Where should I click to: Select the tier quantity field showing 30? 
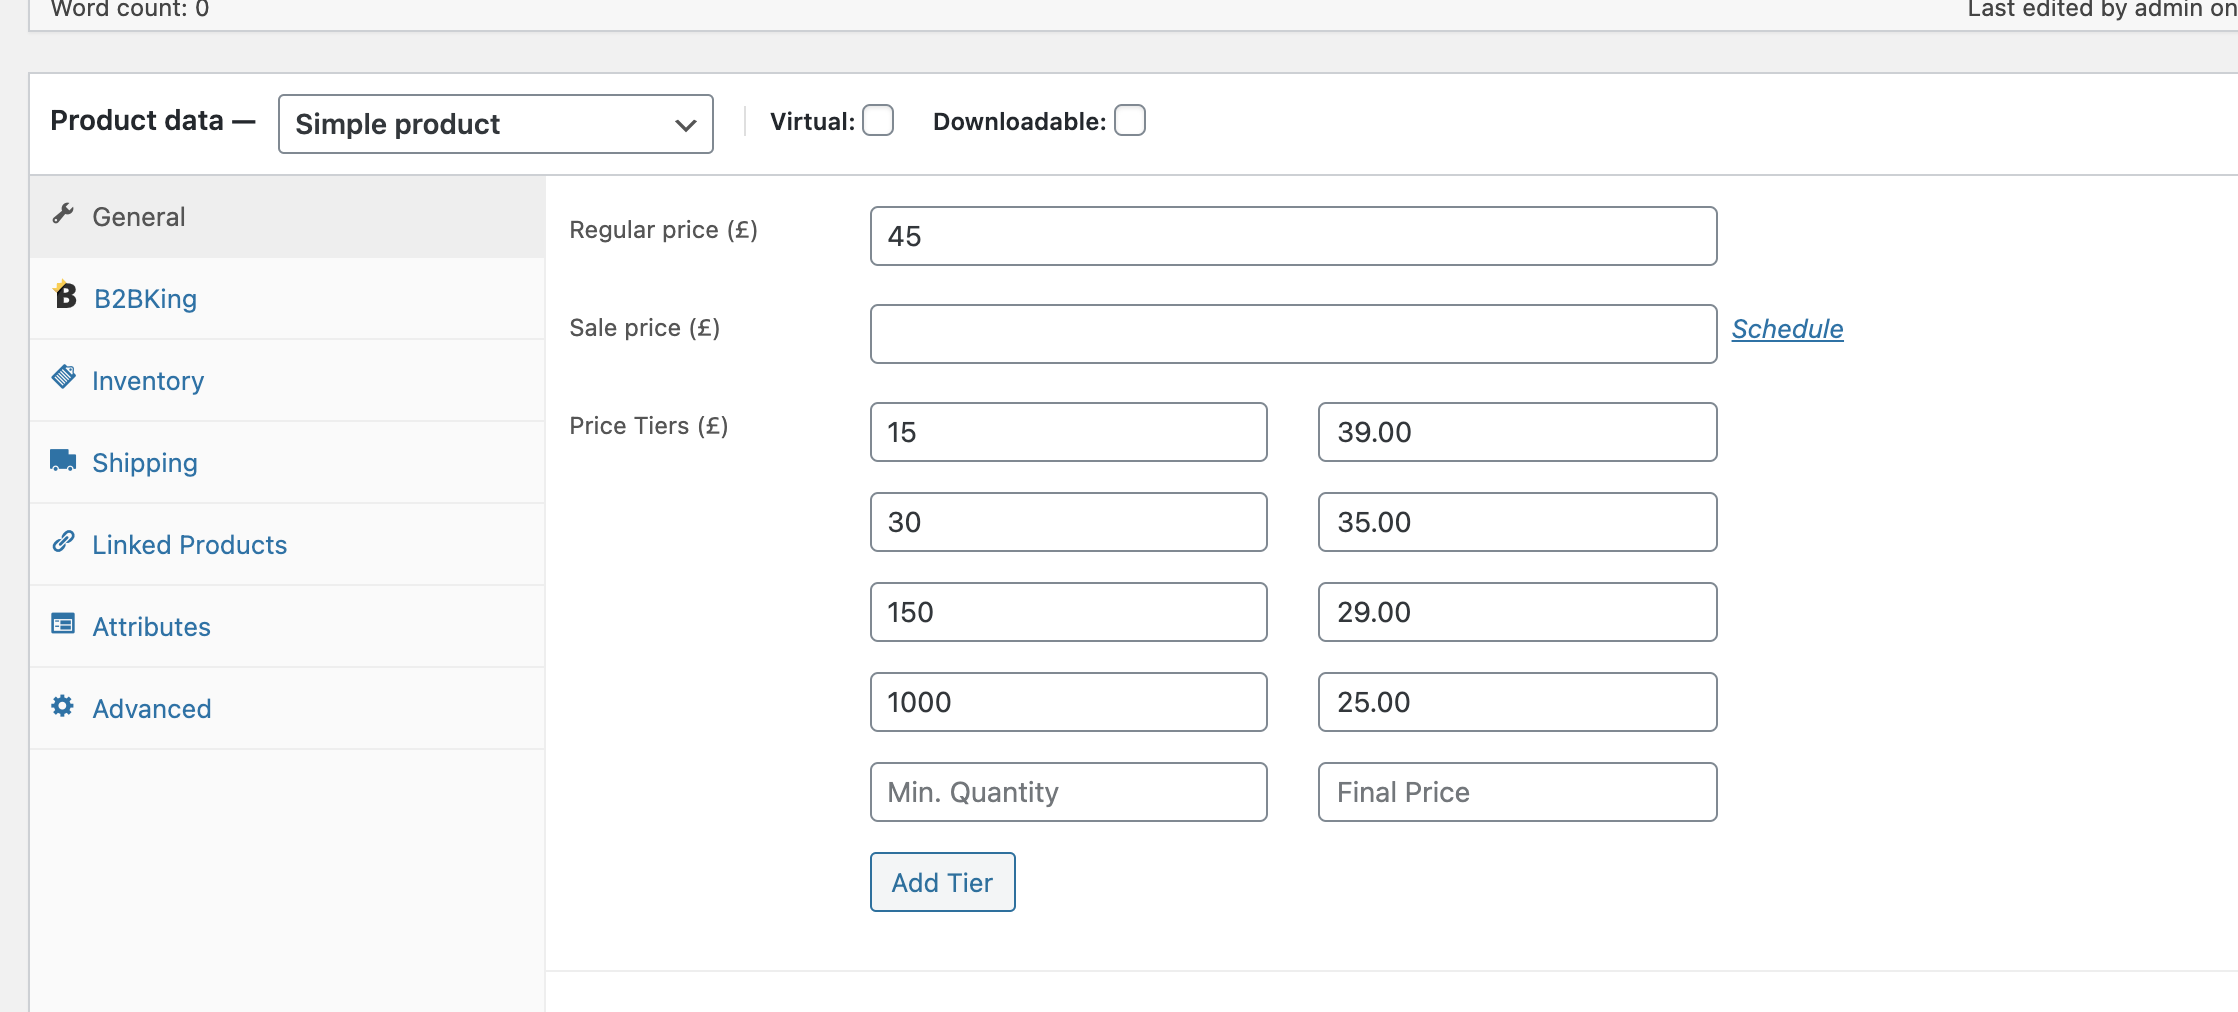(1069, 522)
